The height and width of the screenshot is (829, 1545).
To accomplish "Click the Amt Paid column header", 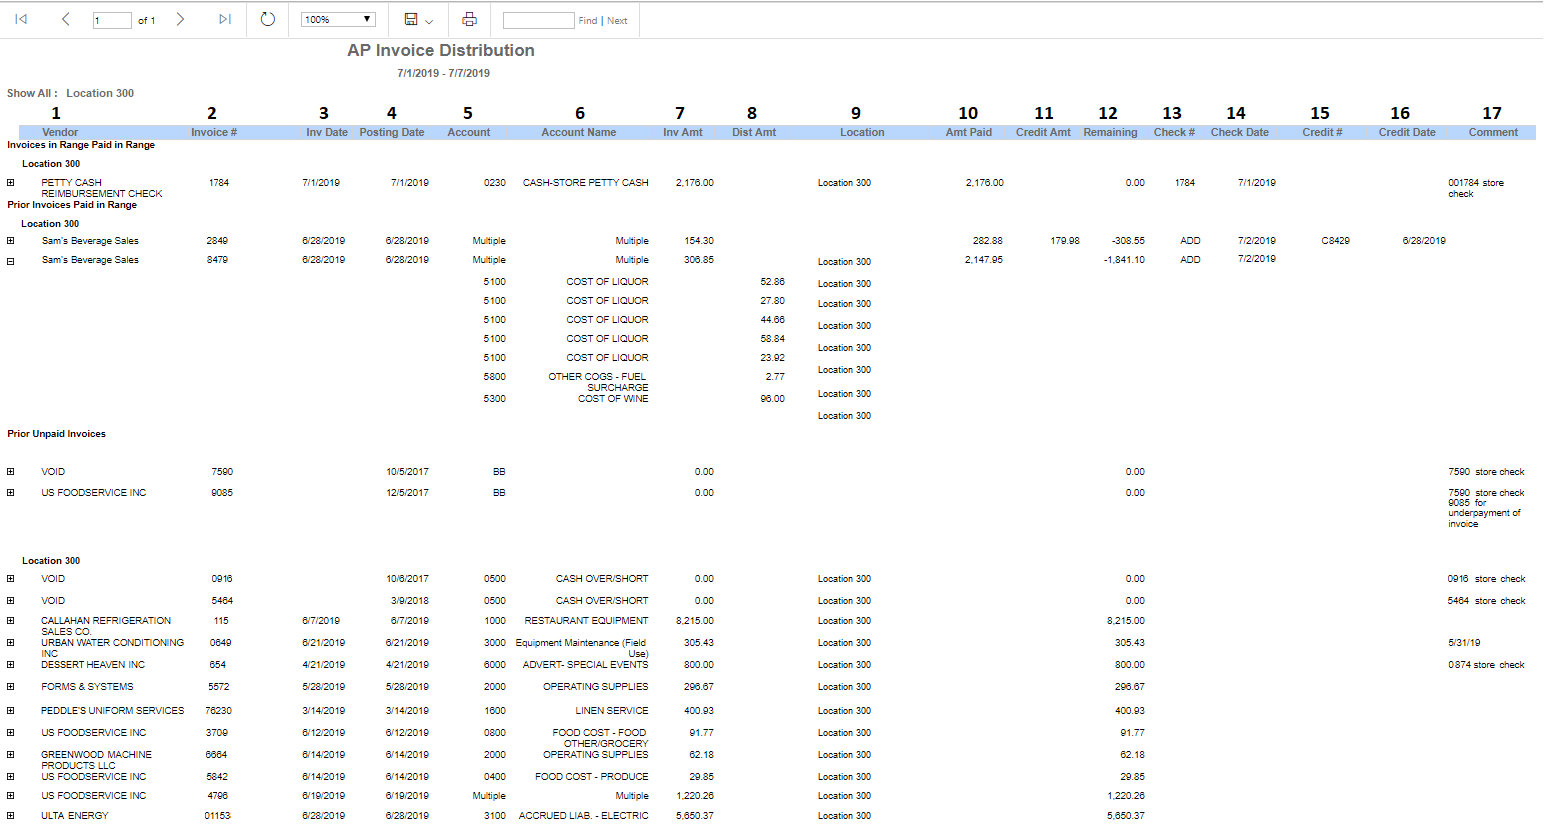I will tap(969, 132).
